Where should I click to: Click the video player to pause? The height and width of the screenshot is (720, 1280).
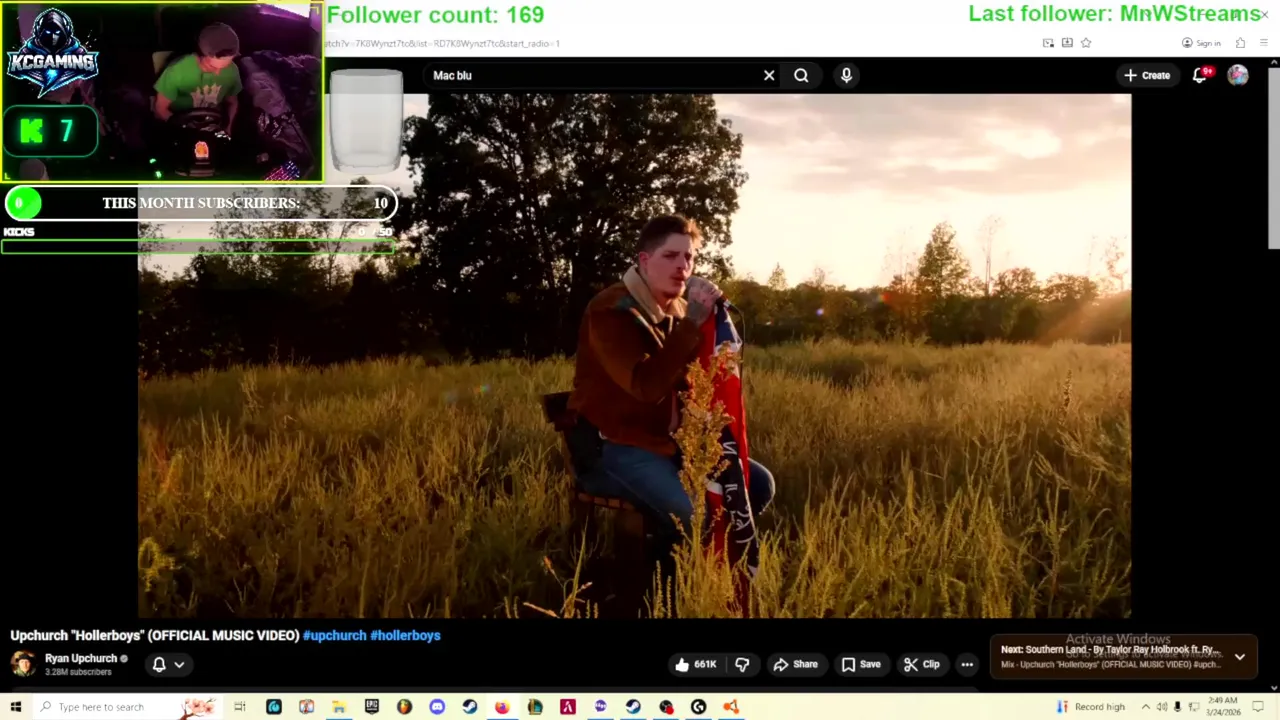point(634,356)
